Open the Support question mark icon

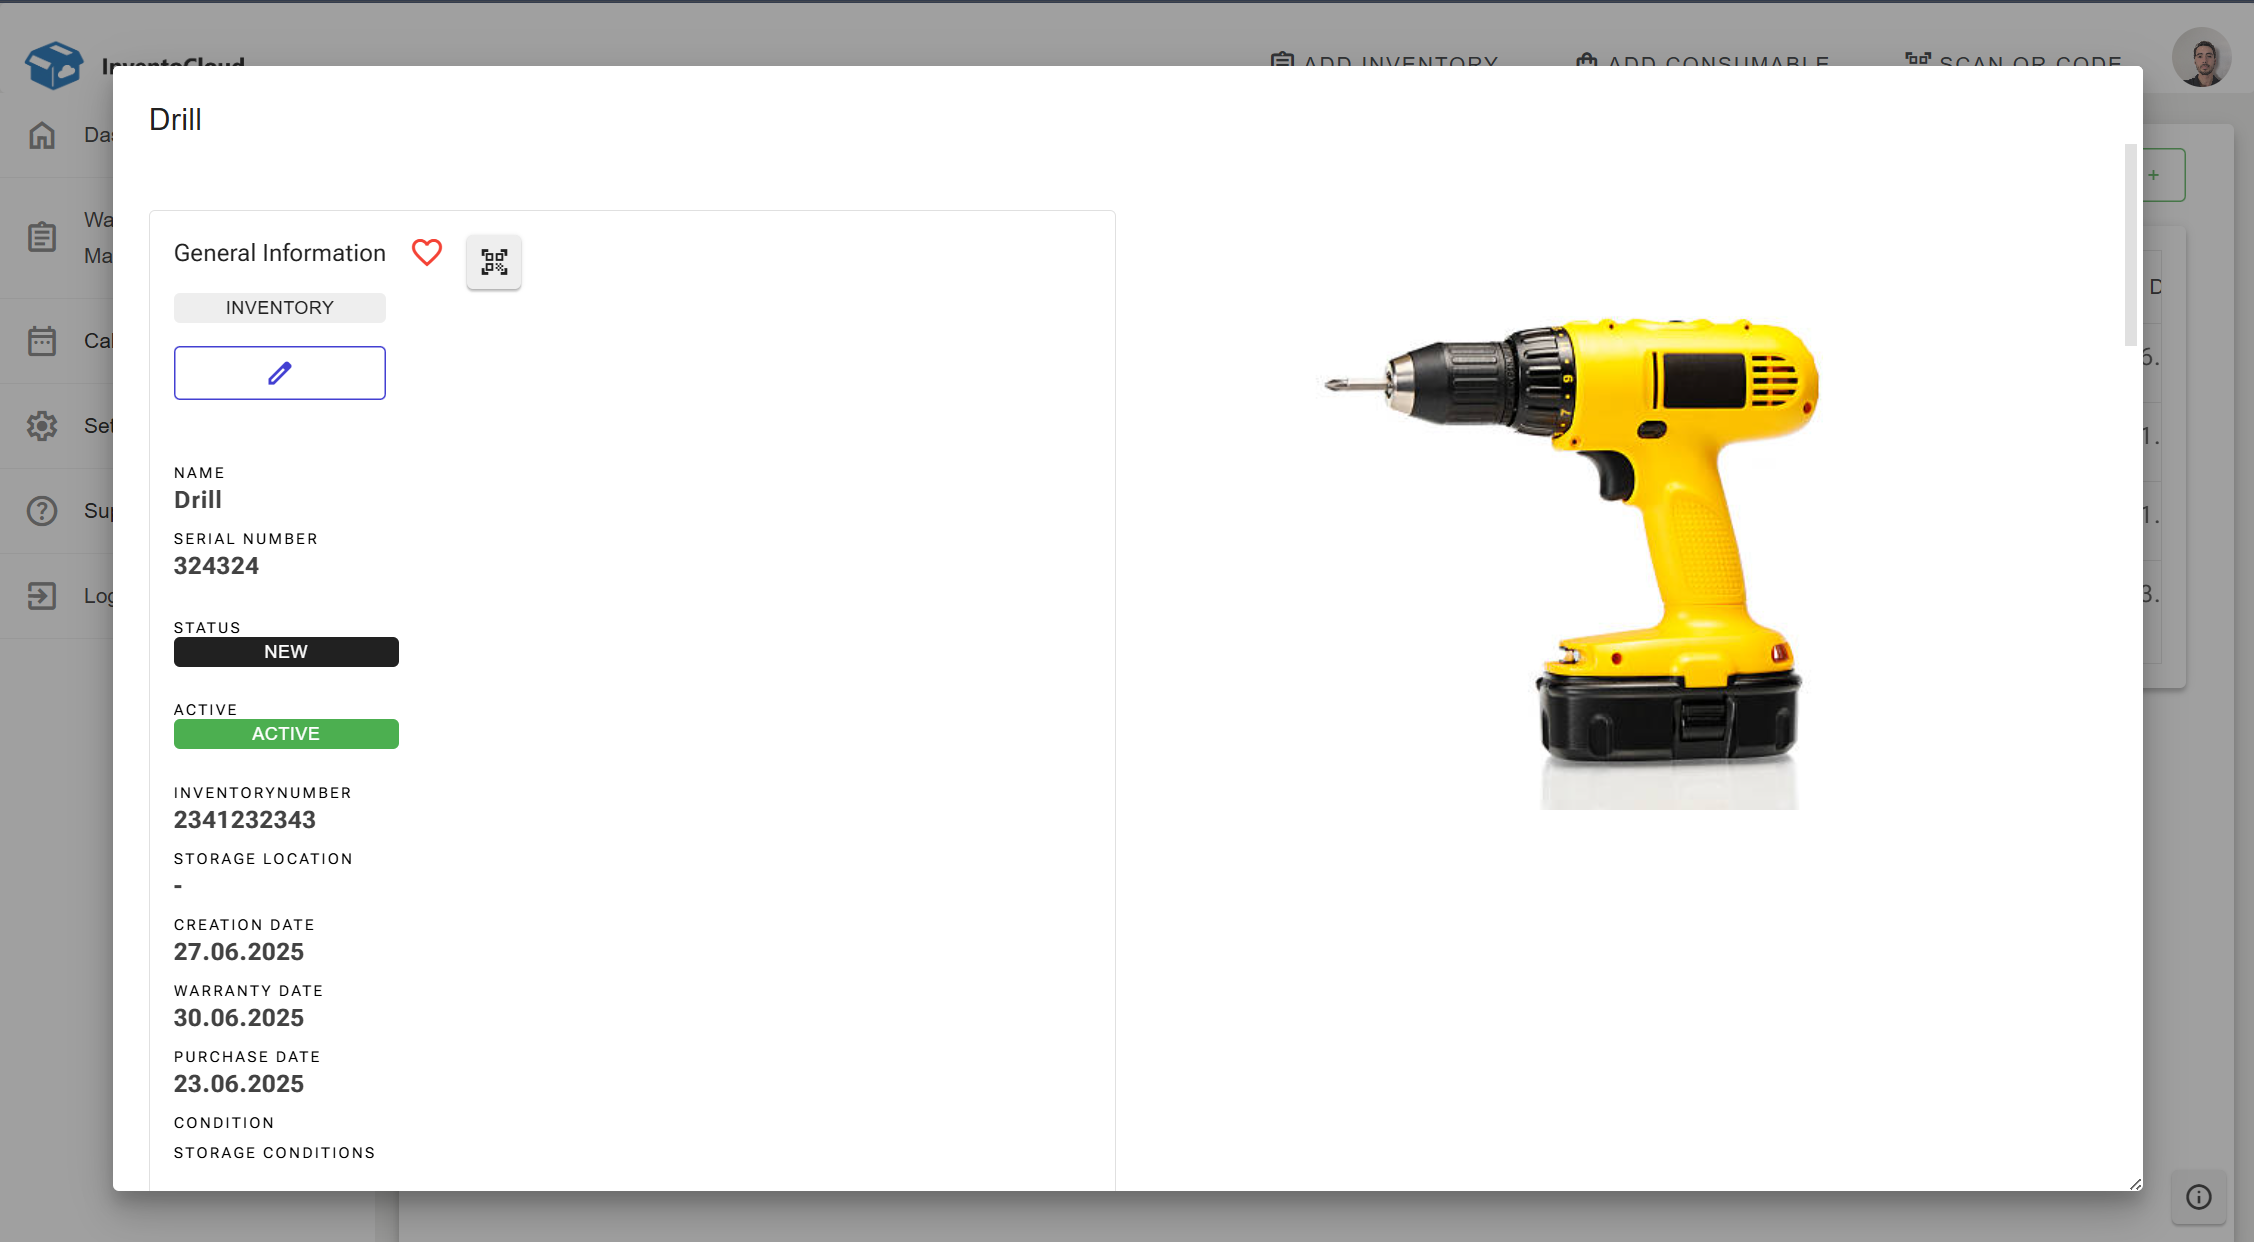(42, 511)
